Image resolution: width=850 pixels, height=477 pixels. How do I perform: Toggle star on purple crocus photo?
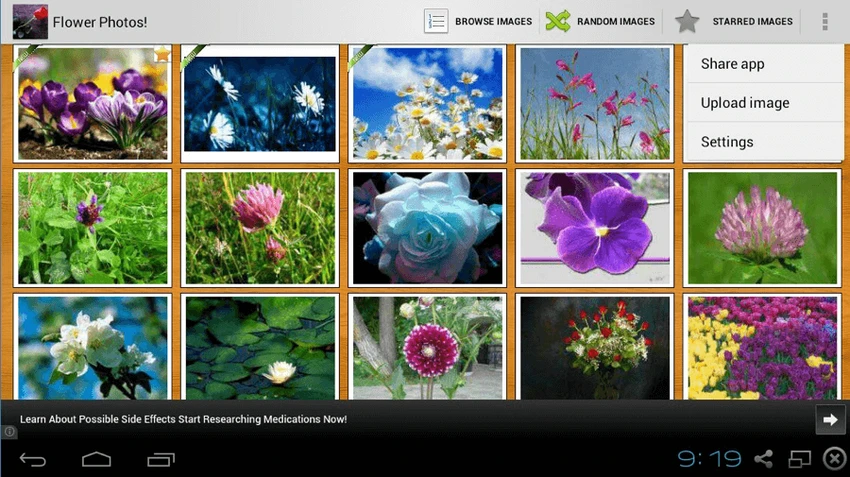[x=162, y=55]
